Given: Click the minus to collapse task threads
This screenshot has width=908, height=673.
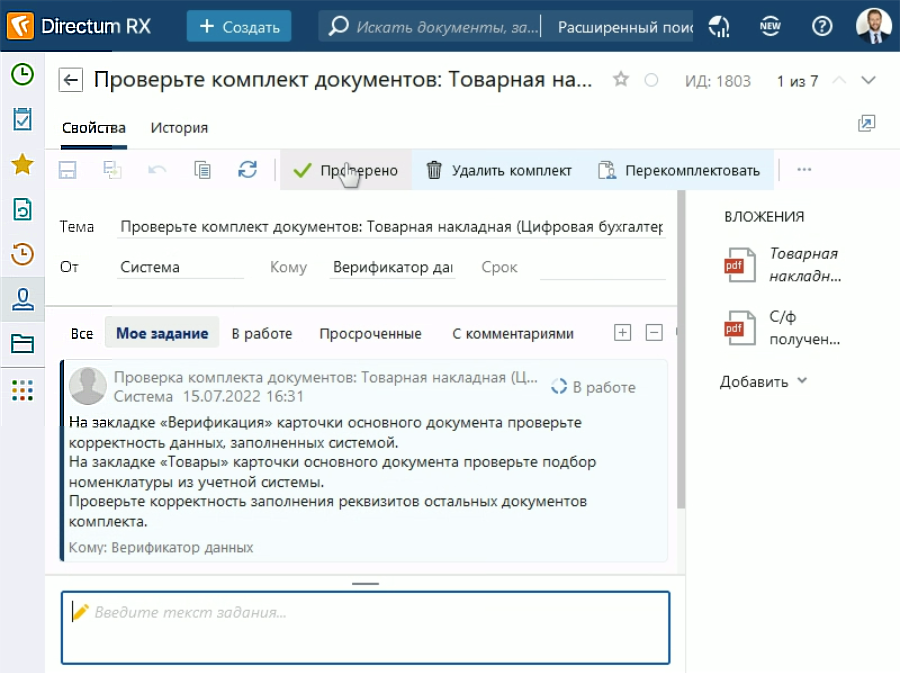Looking at the screenshot, I should tap(655, 332).
